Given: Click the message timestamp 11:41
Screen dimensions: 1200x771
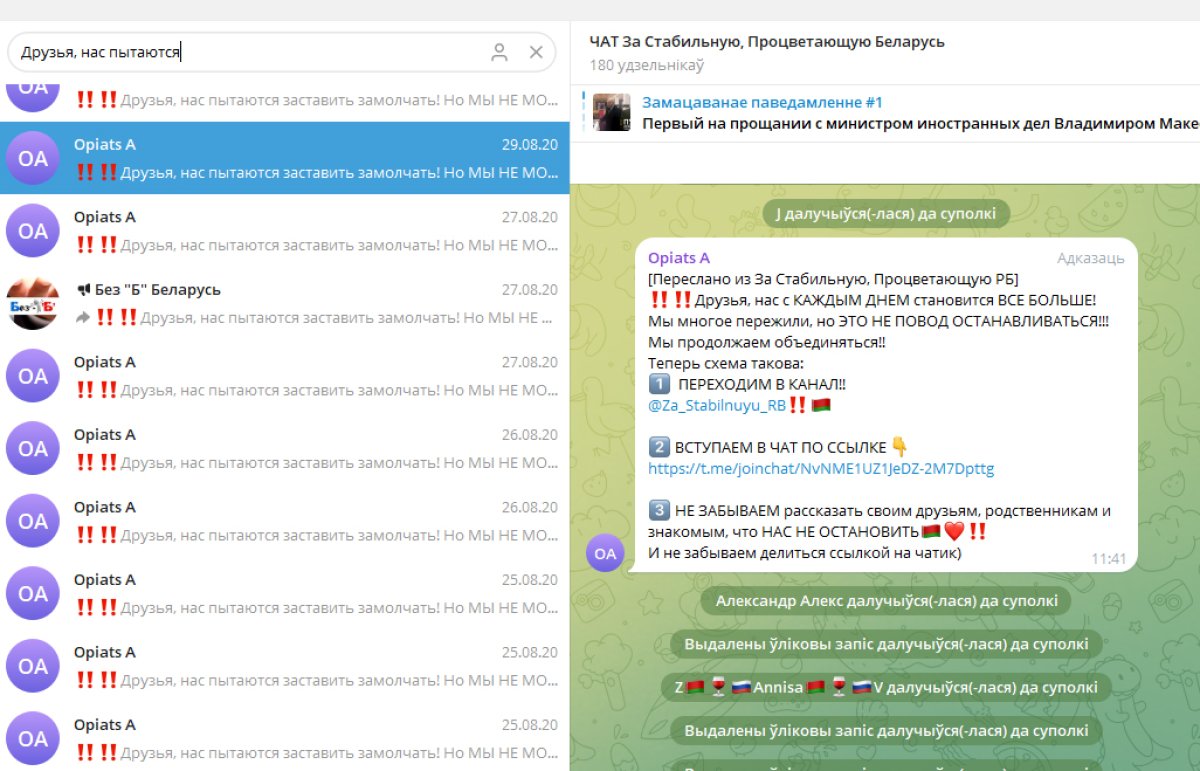Looking at the screenshot, I should pos(1109,558).
